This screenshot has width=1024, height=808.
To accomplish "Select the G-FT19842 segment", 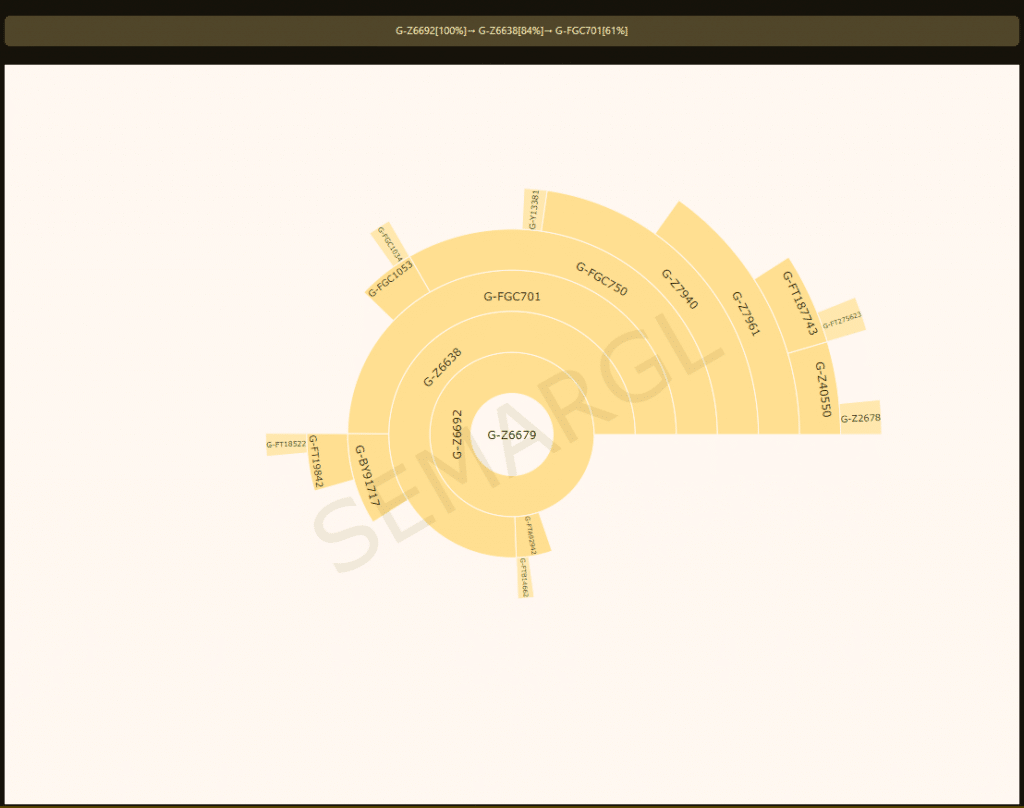I will point(317,461).
